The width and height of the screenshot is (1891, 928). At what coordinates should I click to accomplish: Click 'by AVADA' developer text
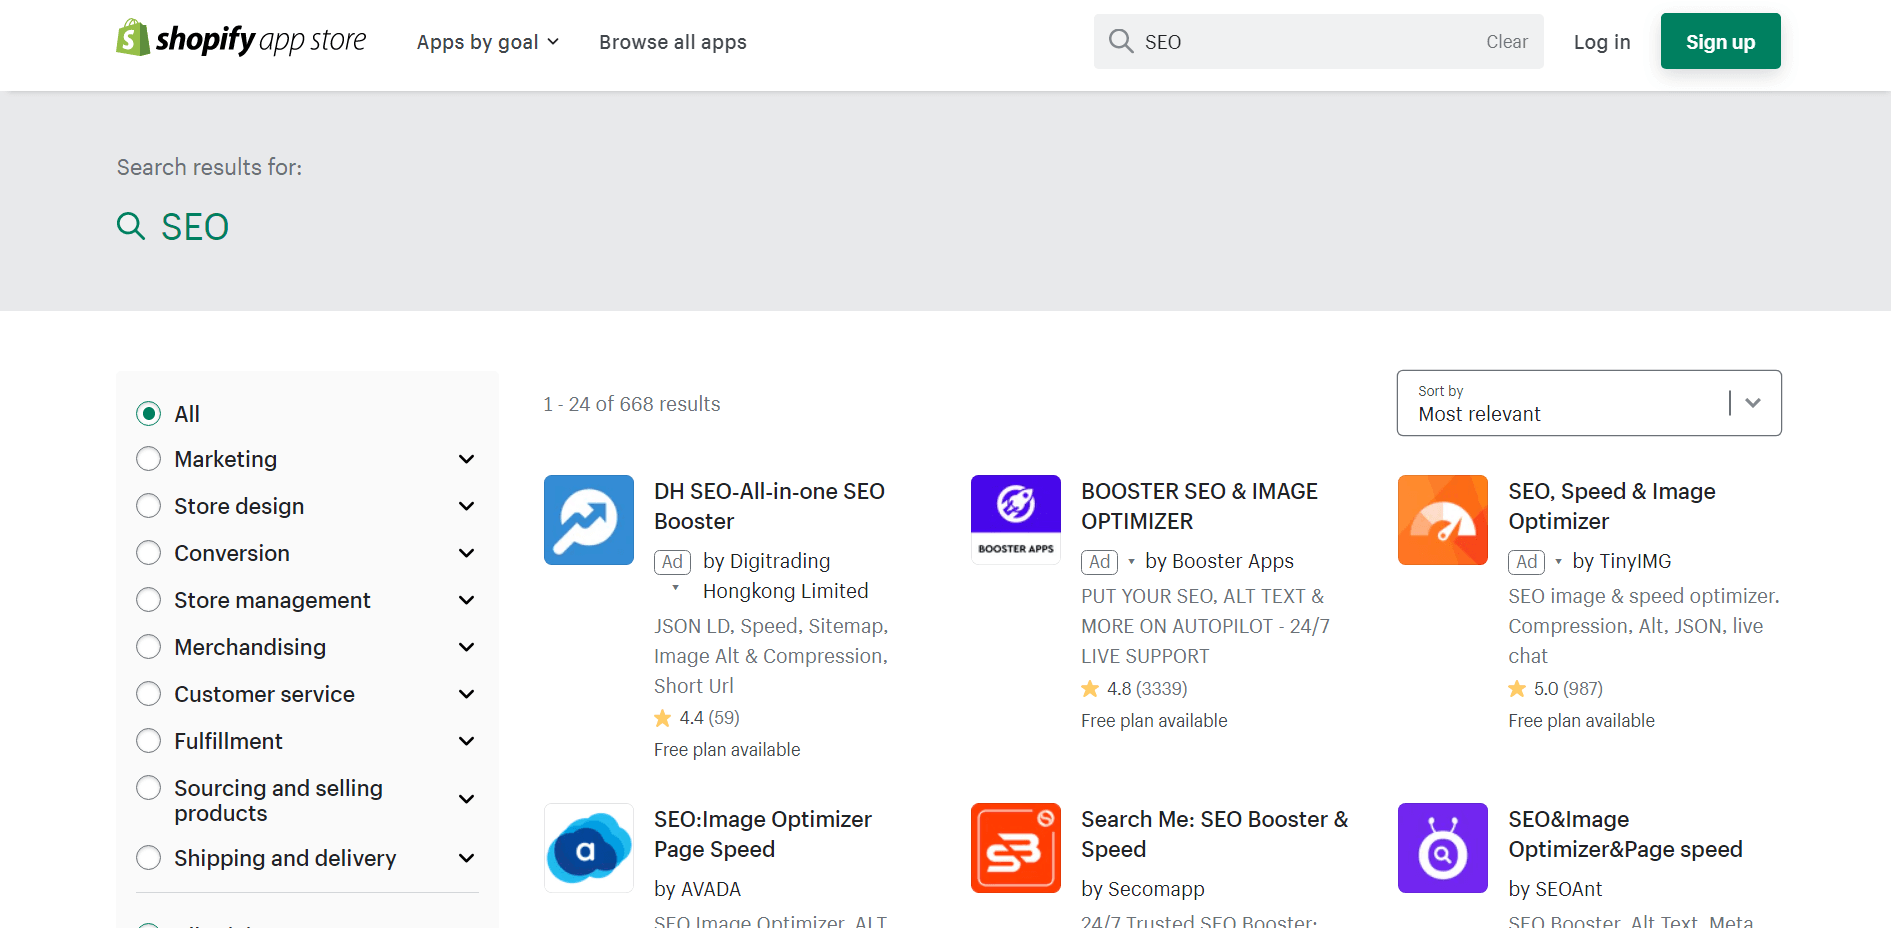click(697, 889)
